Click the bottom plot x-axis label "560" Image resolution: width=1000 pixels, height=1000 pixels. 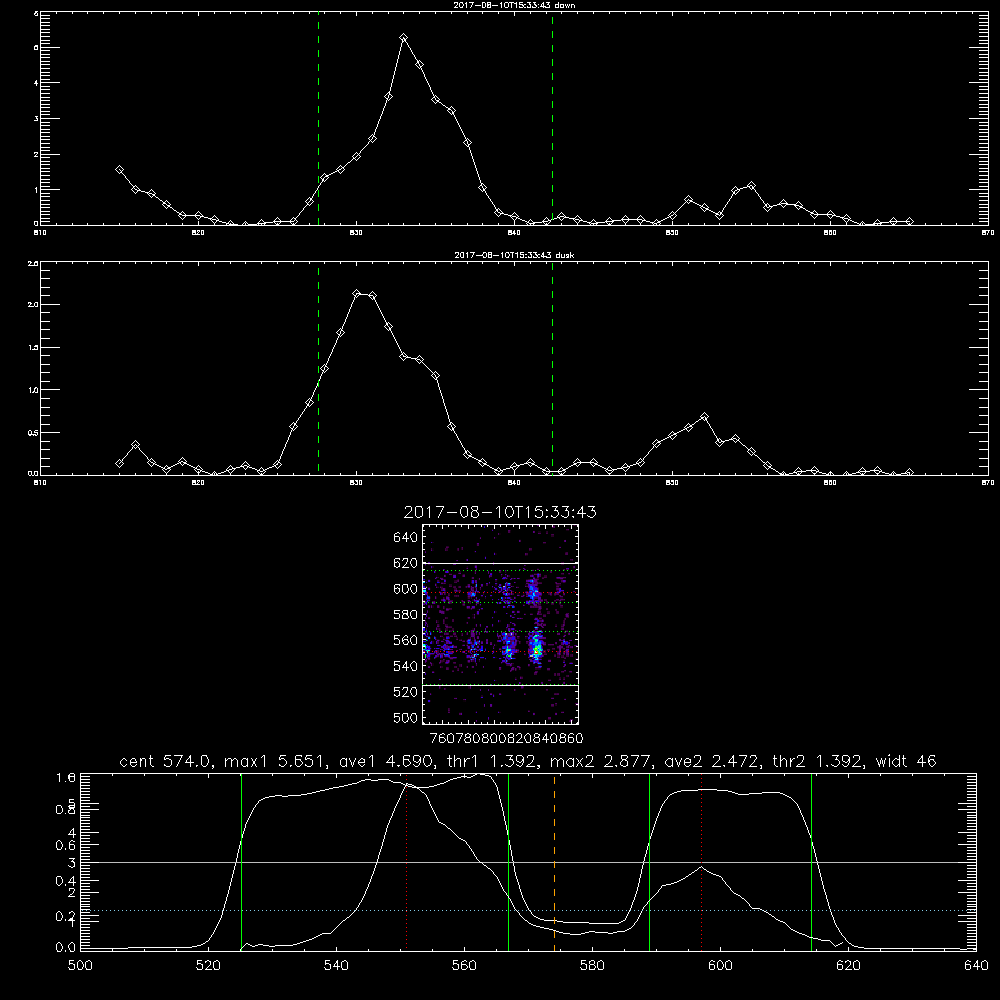click(x=464, y=966)
